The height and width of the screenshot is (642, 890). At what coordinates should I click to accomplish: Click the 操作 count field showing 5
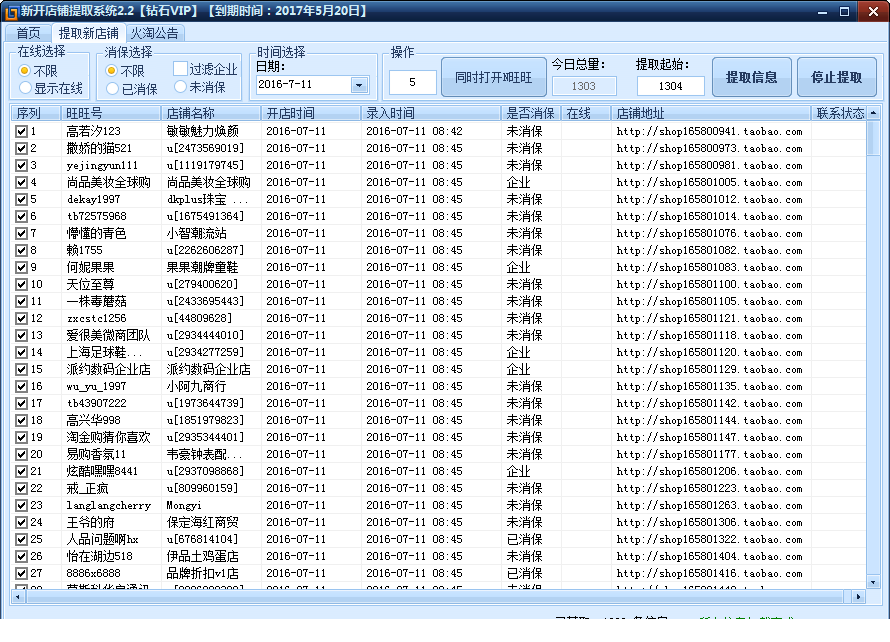tap(413, 82)
